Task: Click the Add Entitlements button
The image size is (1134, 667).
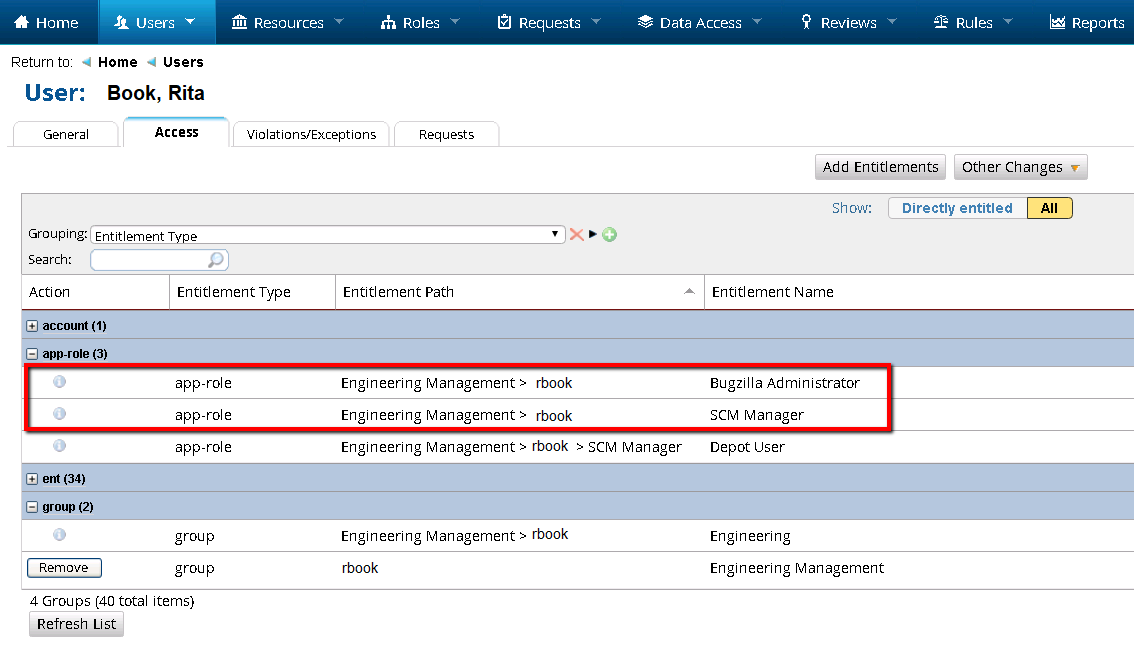Action: pyautogui.click(x=880, y=167)
